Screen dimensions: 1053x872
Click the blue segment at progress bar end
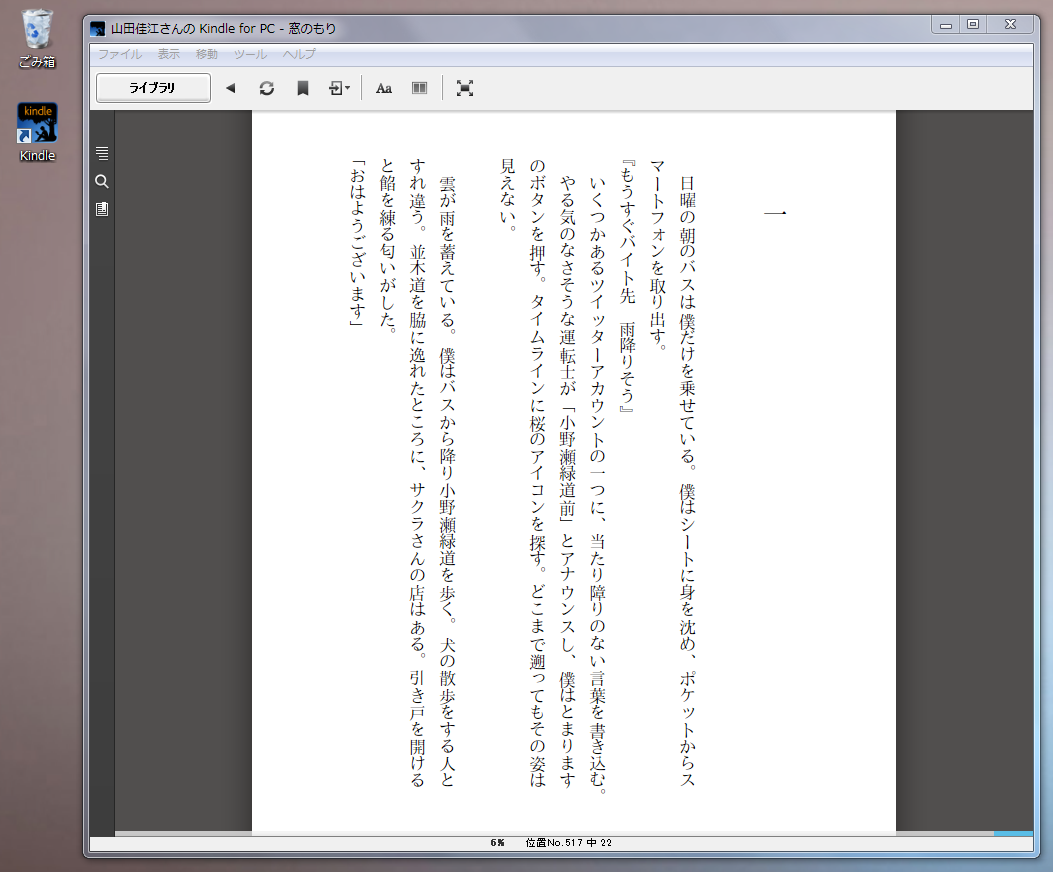[1013, 834]
